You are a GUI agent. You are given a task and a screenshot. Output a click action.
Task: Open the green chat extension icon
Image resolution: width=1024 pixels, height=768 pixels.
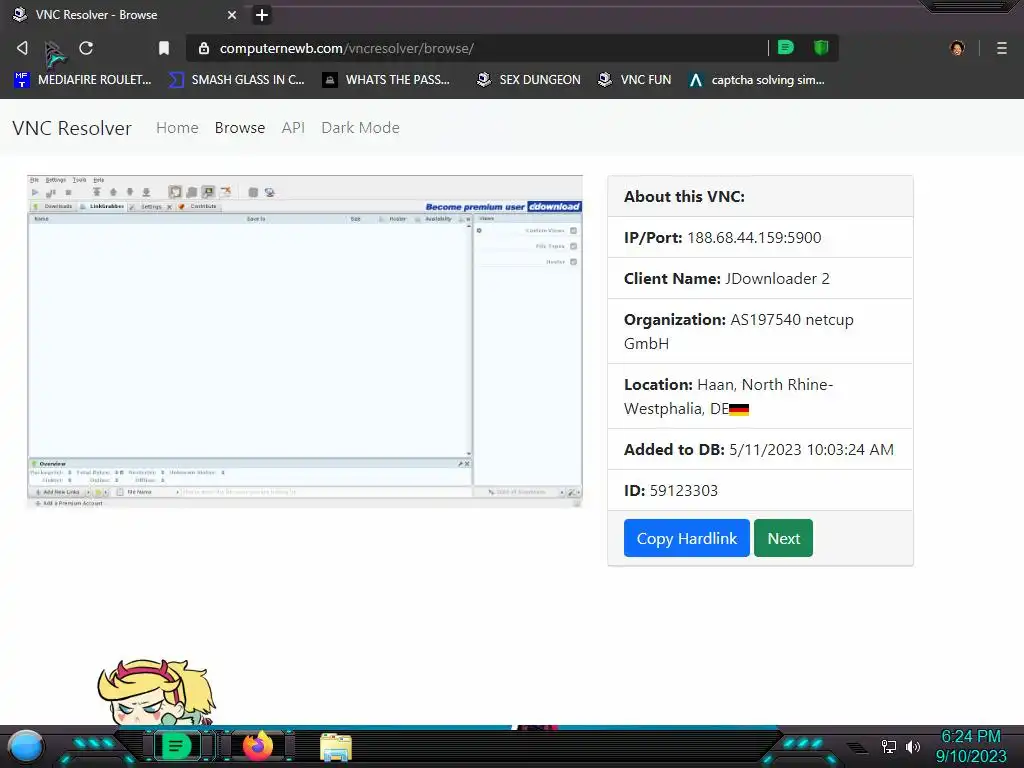786,48
